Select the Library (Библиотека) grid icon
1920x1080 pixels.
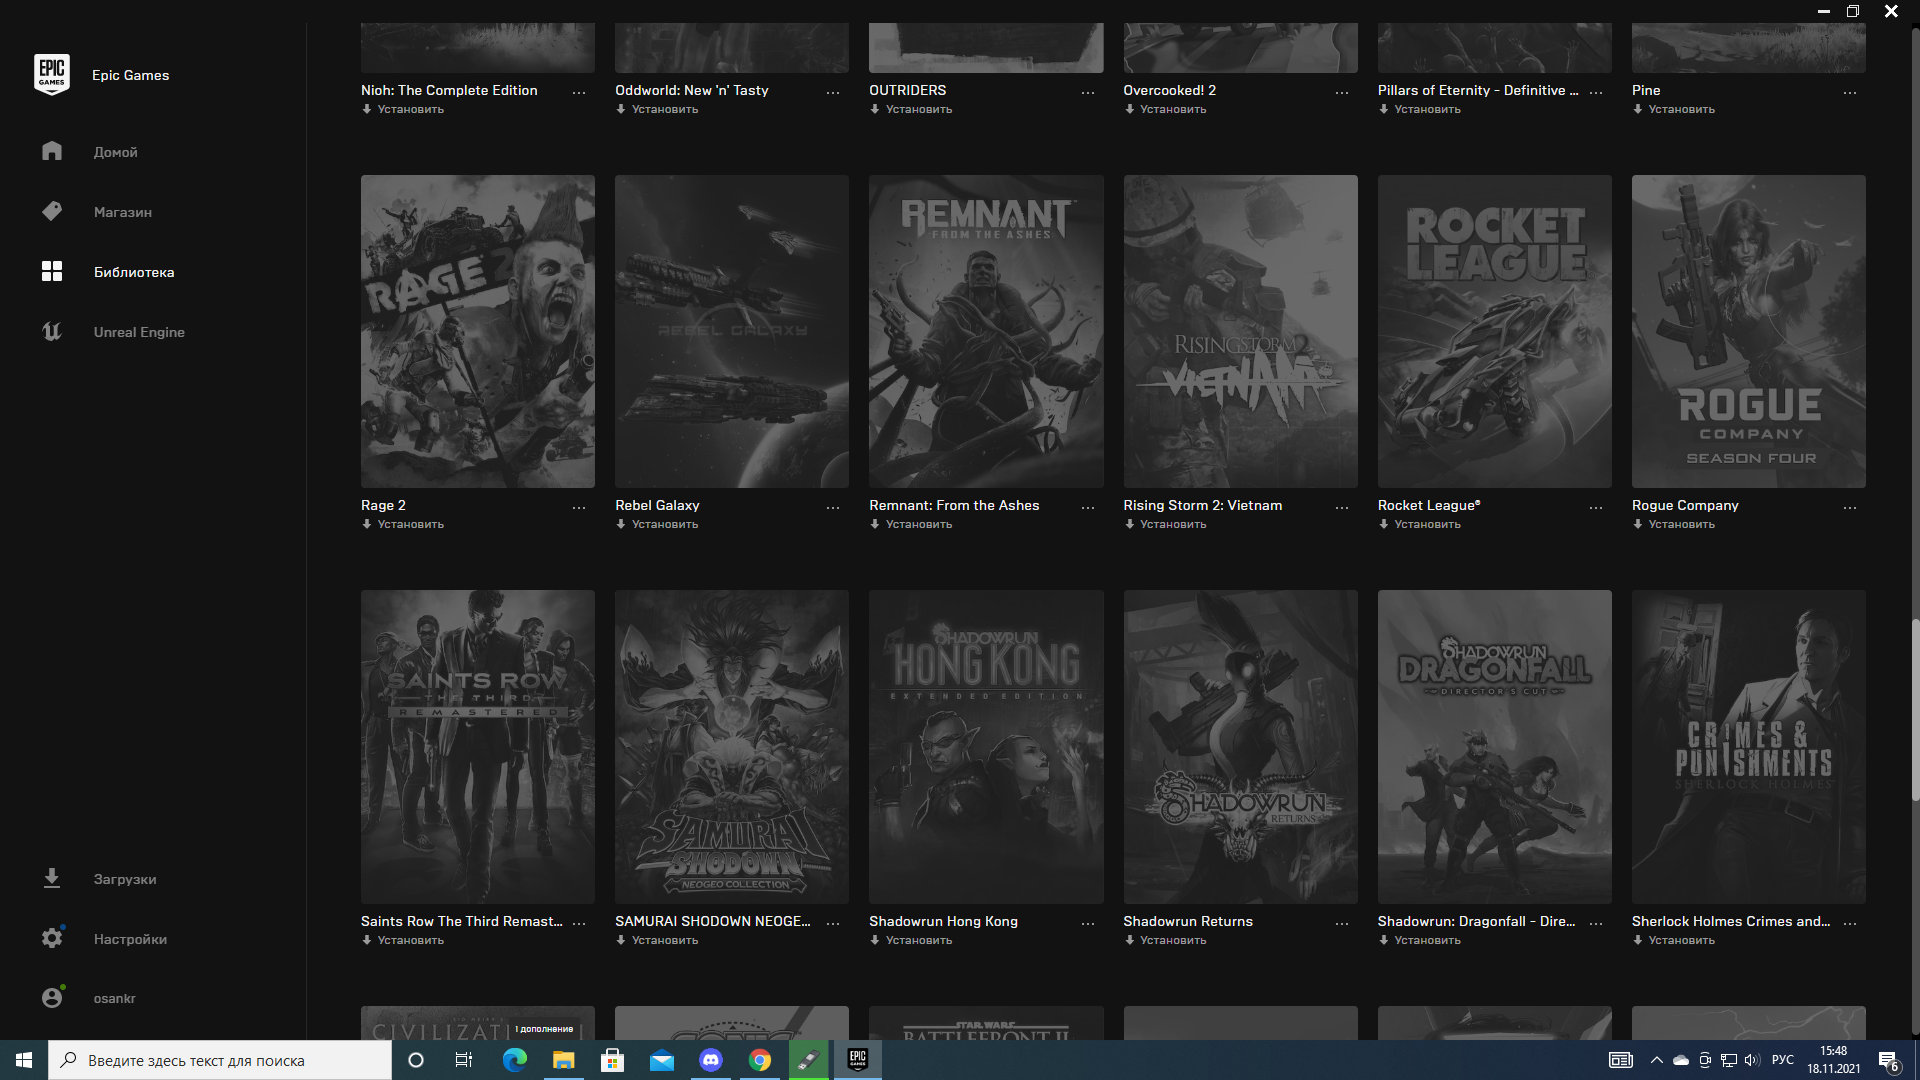pyautogui.click(x=52, y=271)
